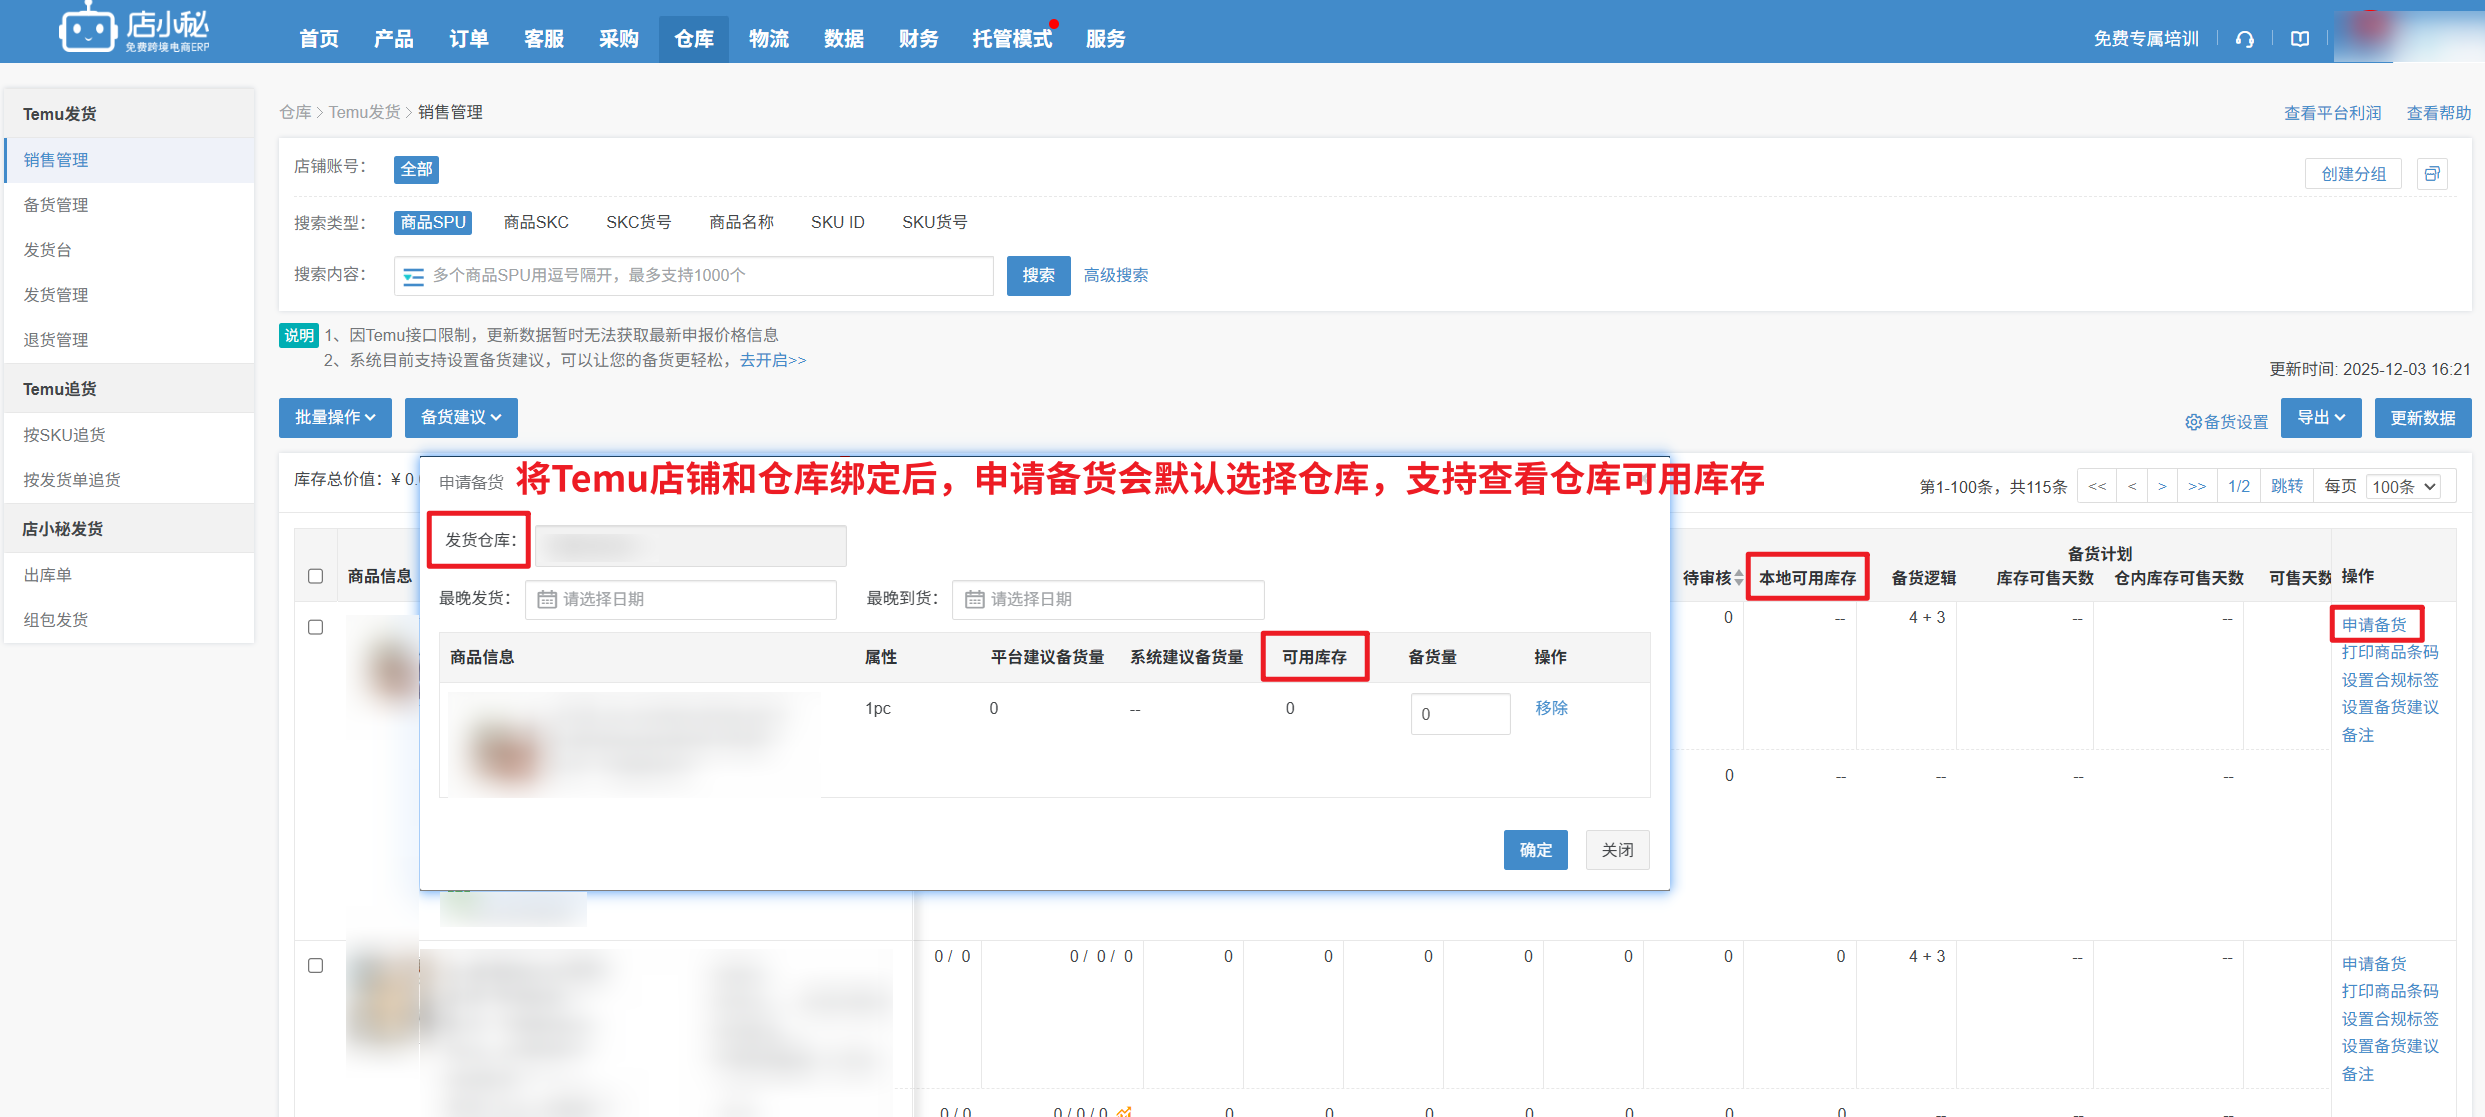Expand the 备货建议 dropdown
2485x1117 pixels.
pos(460,417)
